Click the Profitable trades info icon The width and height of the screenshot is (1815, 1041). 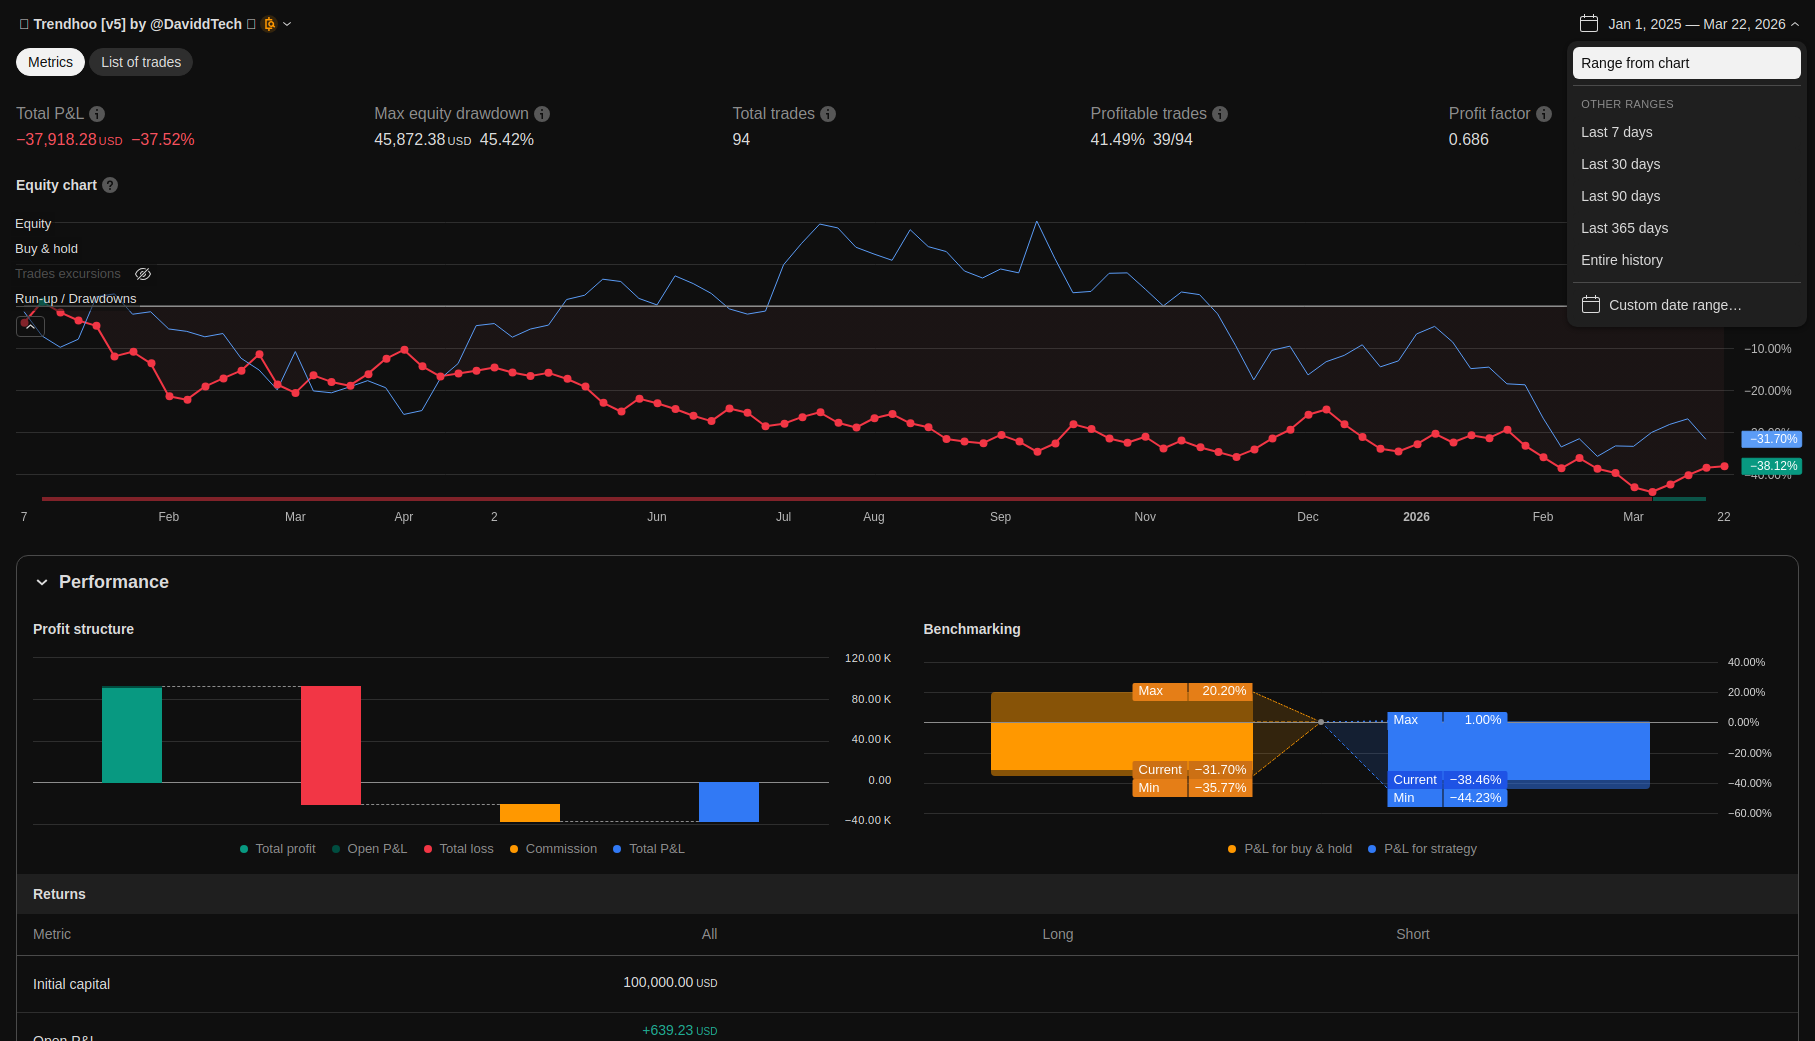pos(1220,114)
